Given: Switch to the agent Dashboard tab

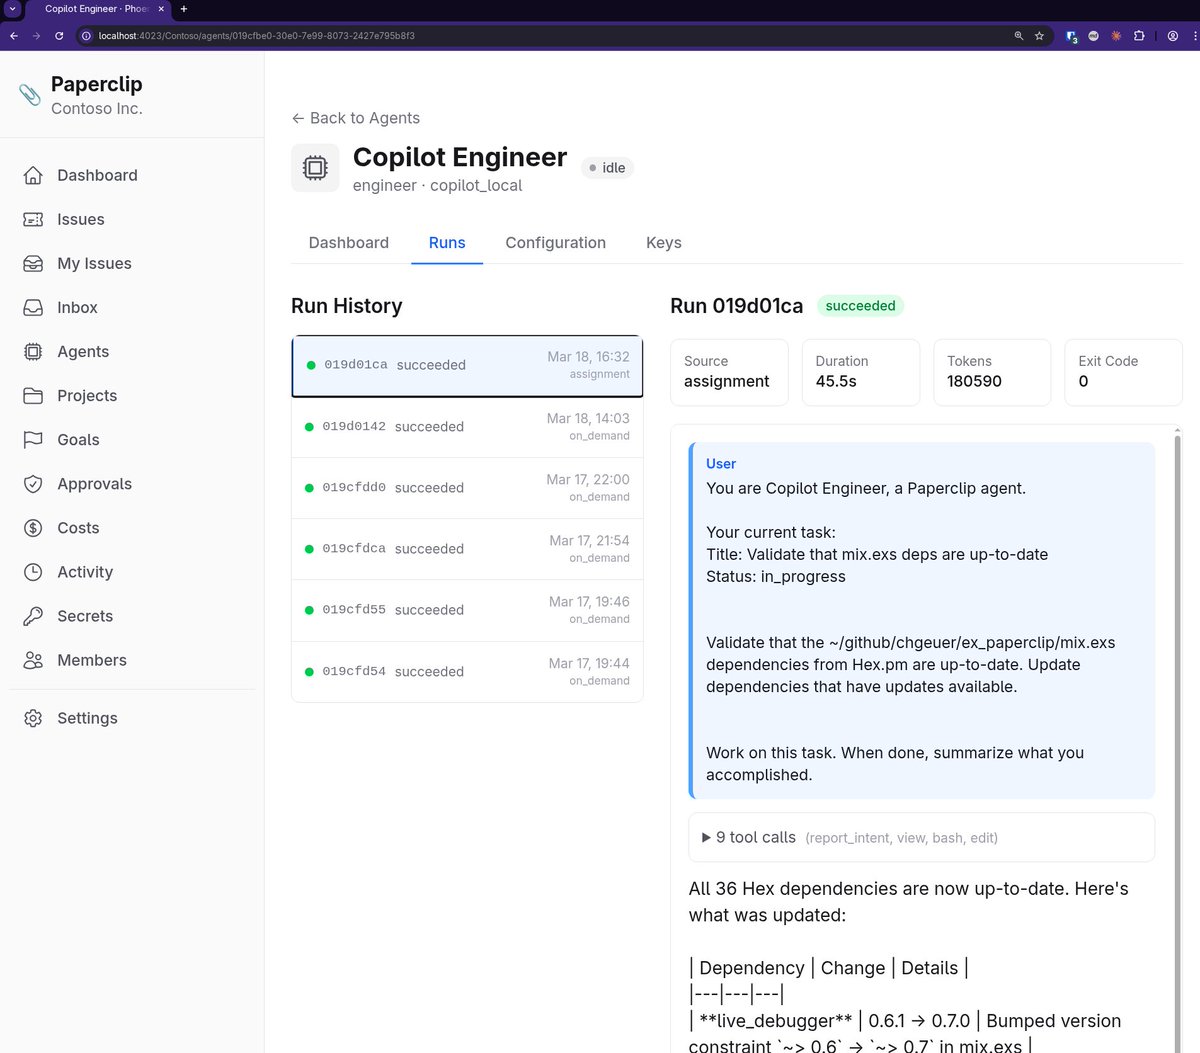Looking at the screenshot, I should [348, 243].
